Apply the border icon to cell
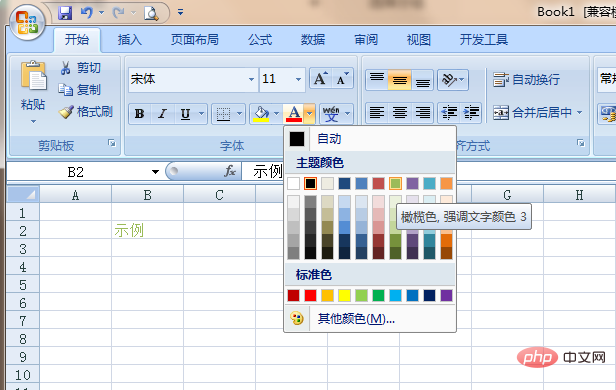Image resolution: width=616 pixels, height=390 pixels. [x=224, y=114]
